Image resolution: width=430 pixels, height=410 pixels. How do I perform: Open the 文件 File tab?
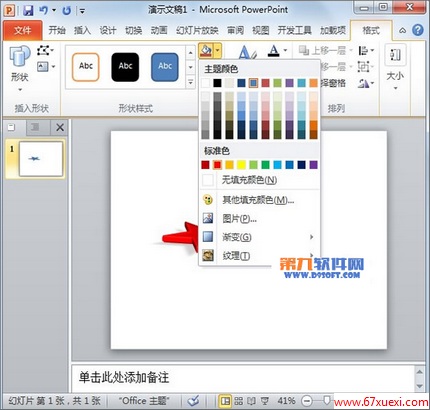23,30
